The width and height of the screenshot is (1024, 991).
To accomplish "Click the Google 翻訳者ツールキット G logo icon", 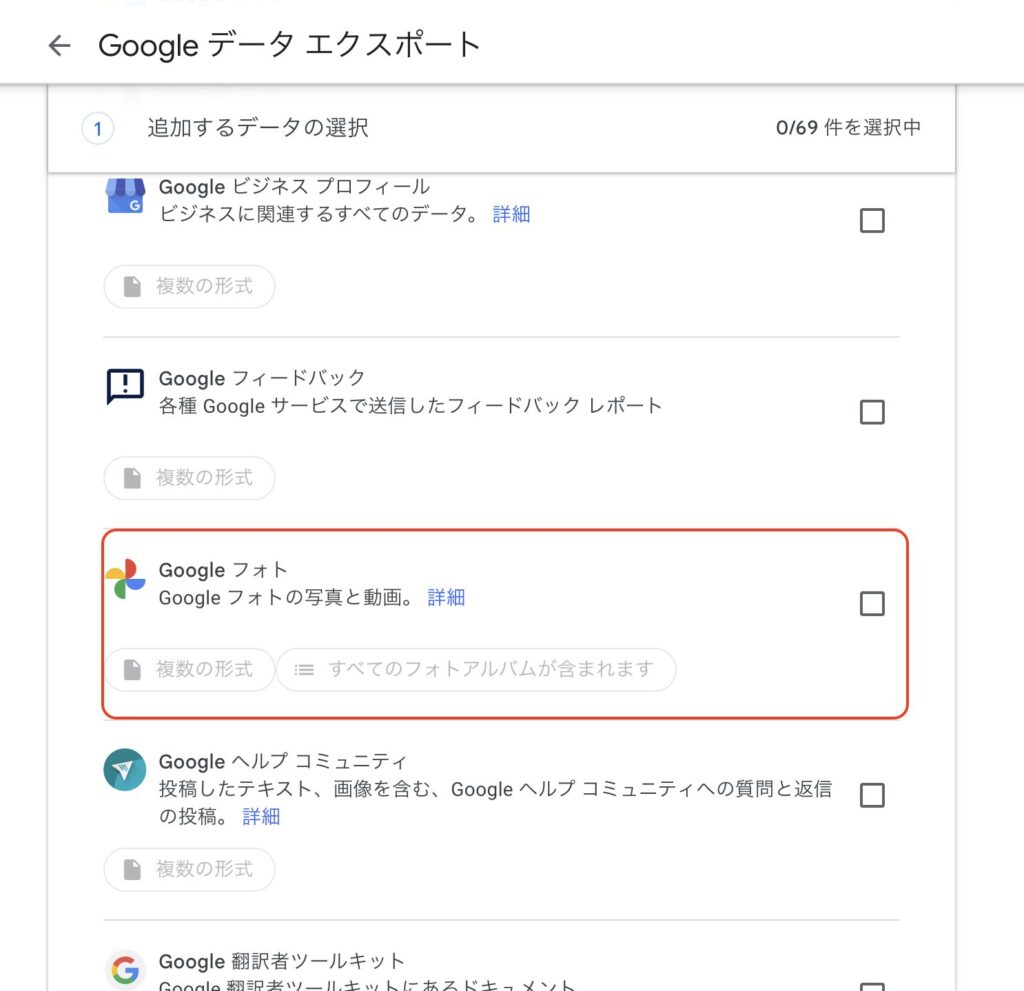I will [125, 969].
